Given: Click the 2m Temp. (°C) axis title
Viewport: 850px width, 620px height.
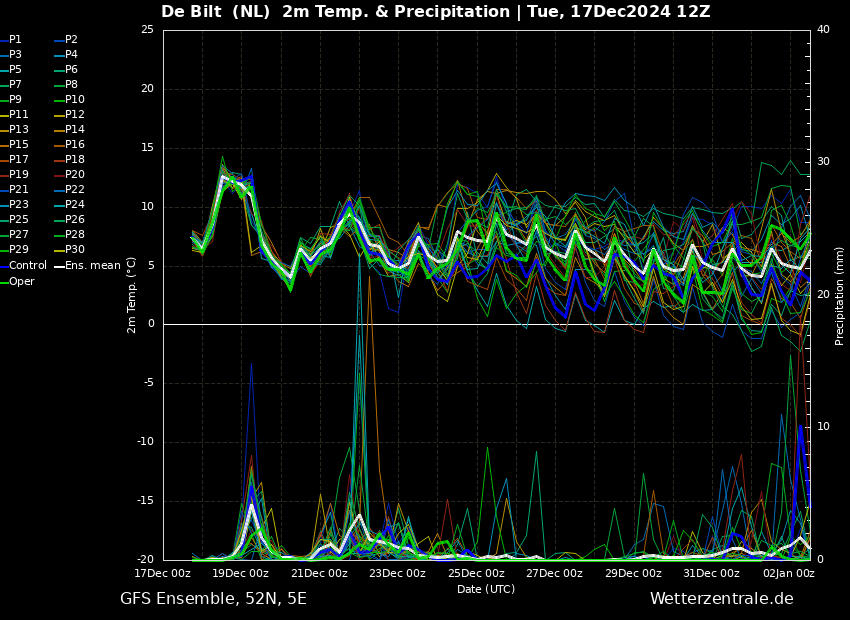Looking at the screenshot, I should 132,295.
